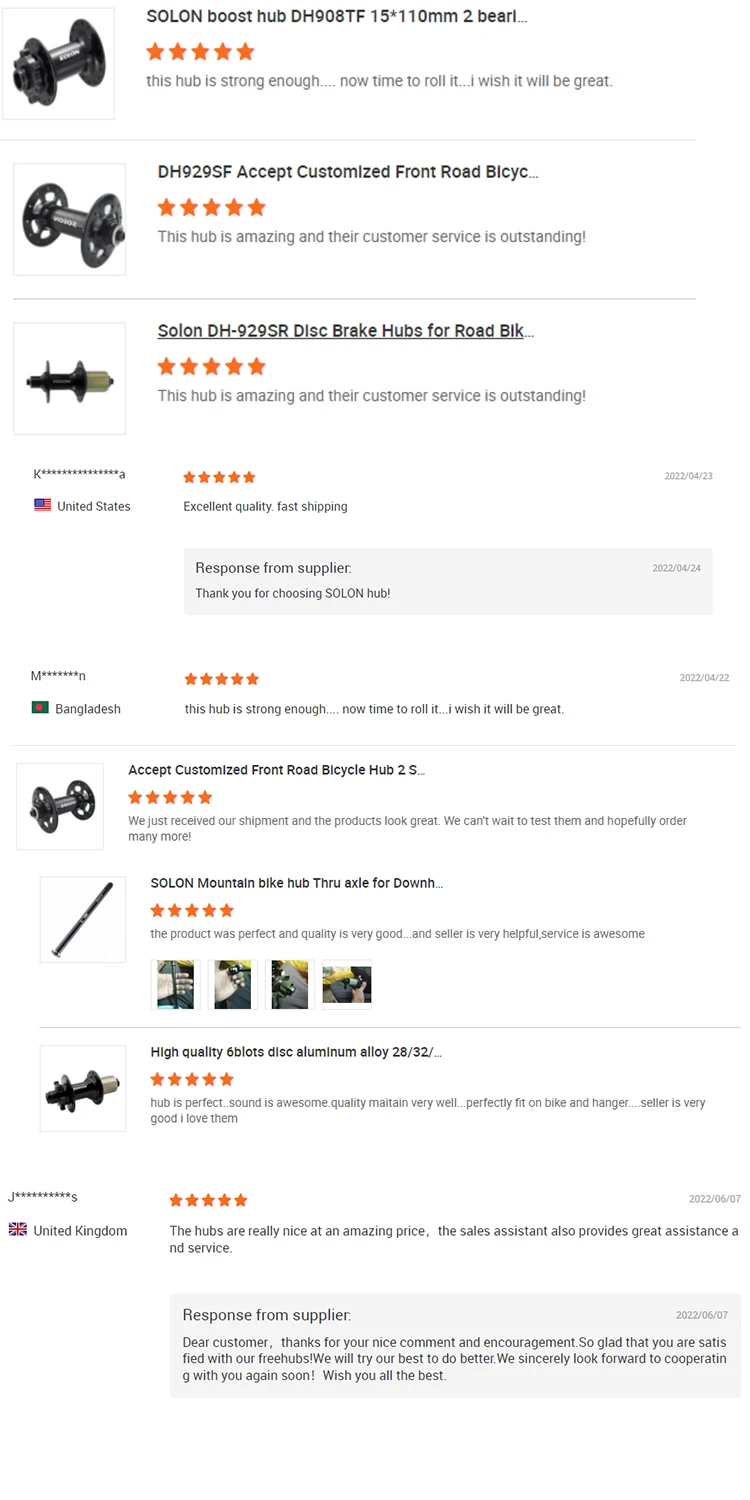Screen dimensions: 750x1500
Task: Open High quality 6blots disc aluminum alloy link
Action: (x=296, y=1052)
